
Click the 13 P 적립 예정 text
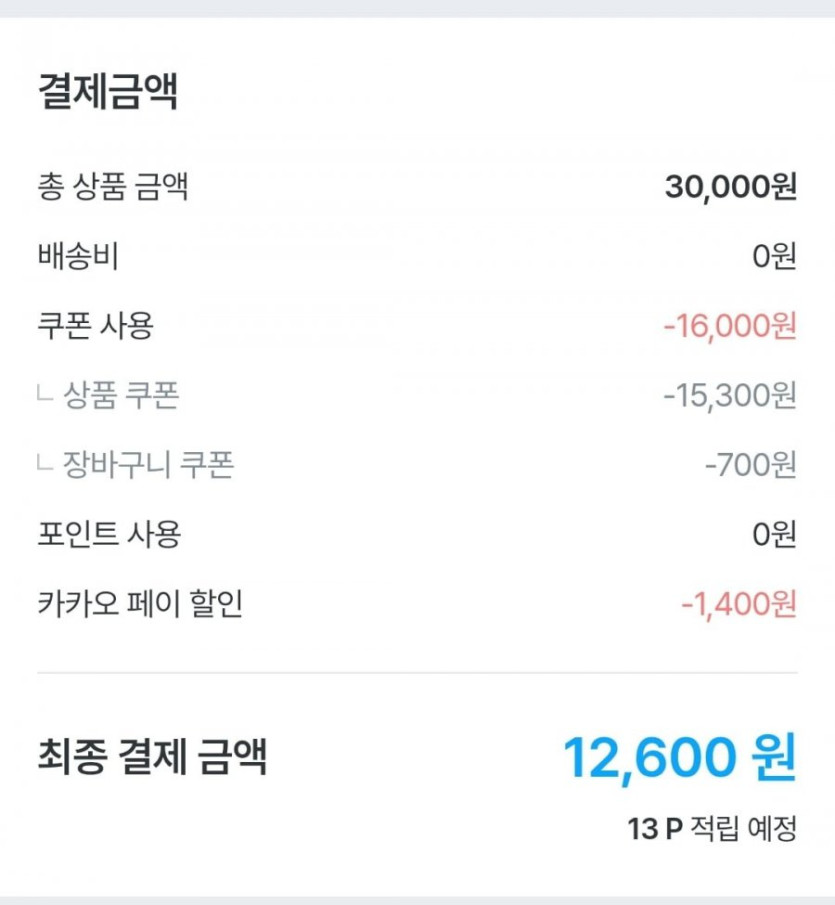pyautogui.click(x=712, y=829)
